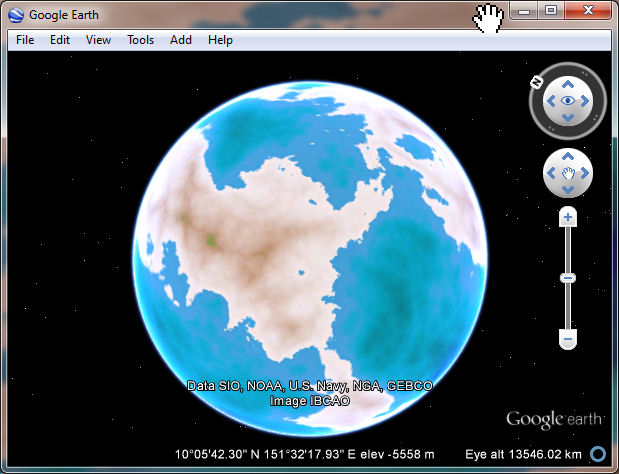Open the View menu
619x474 pixels.
98,40
